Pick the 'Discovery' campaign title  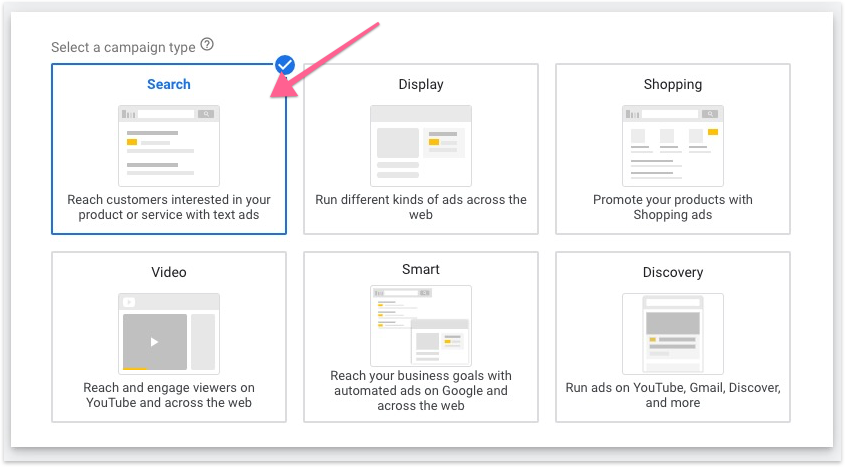672,272
